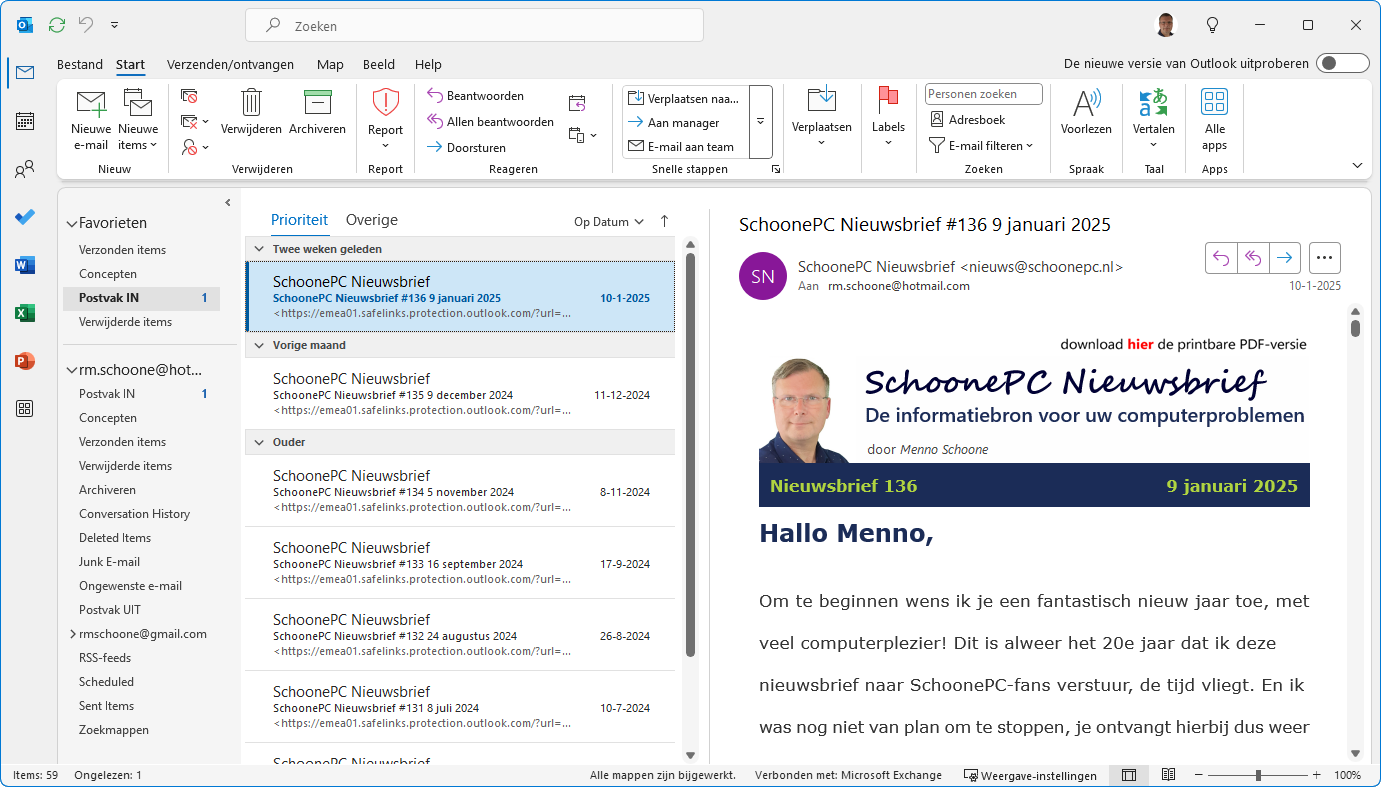Open more actions ellipsis in message header
This screenshot has height=788, width=1381.
(1325, 258)
